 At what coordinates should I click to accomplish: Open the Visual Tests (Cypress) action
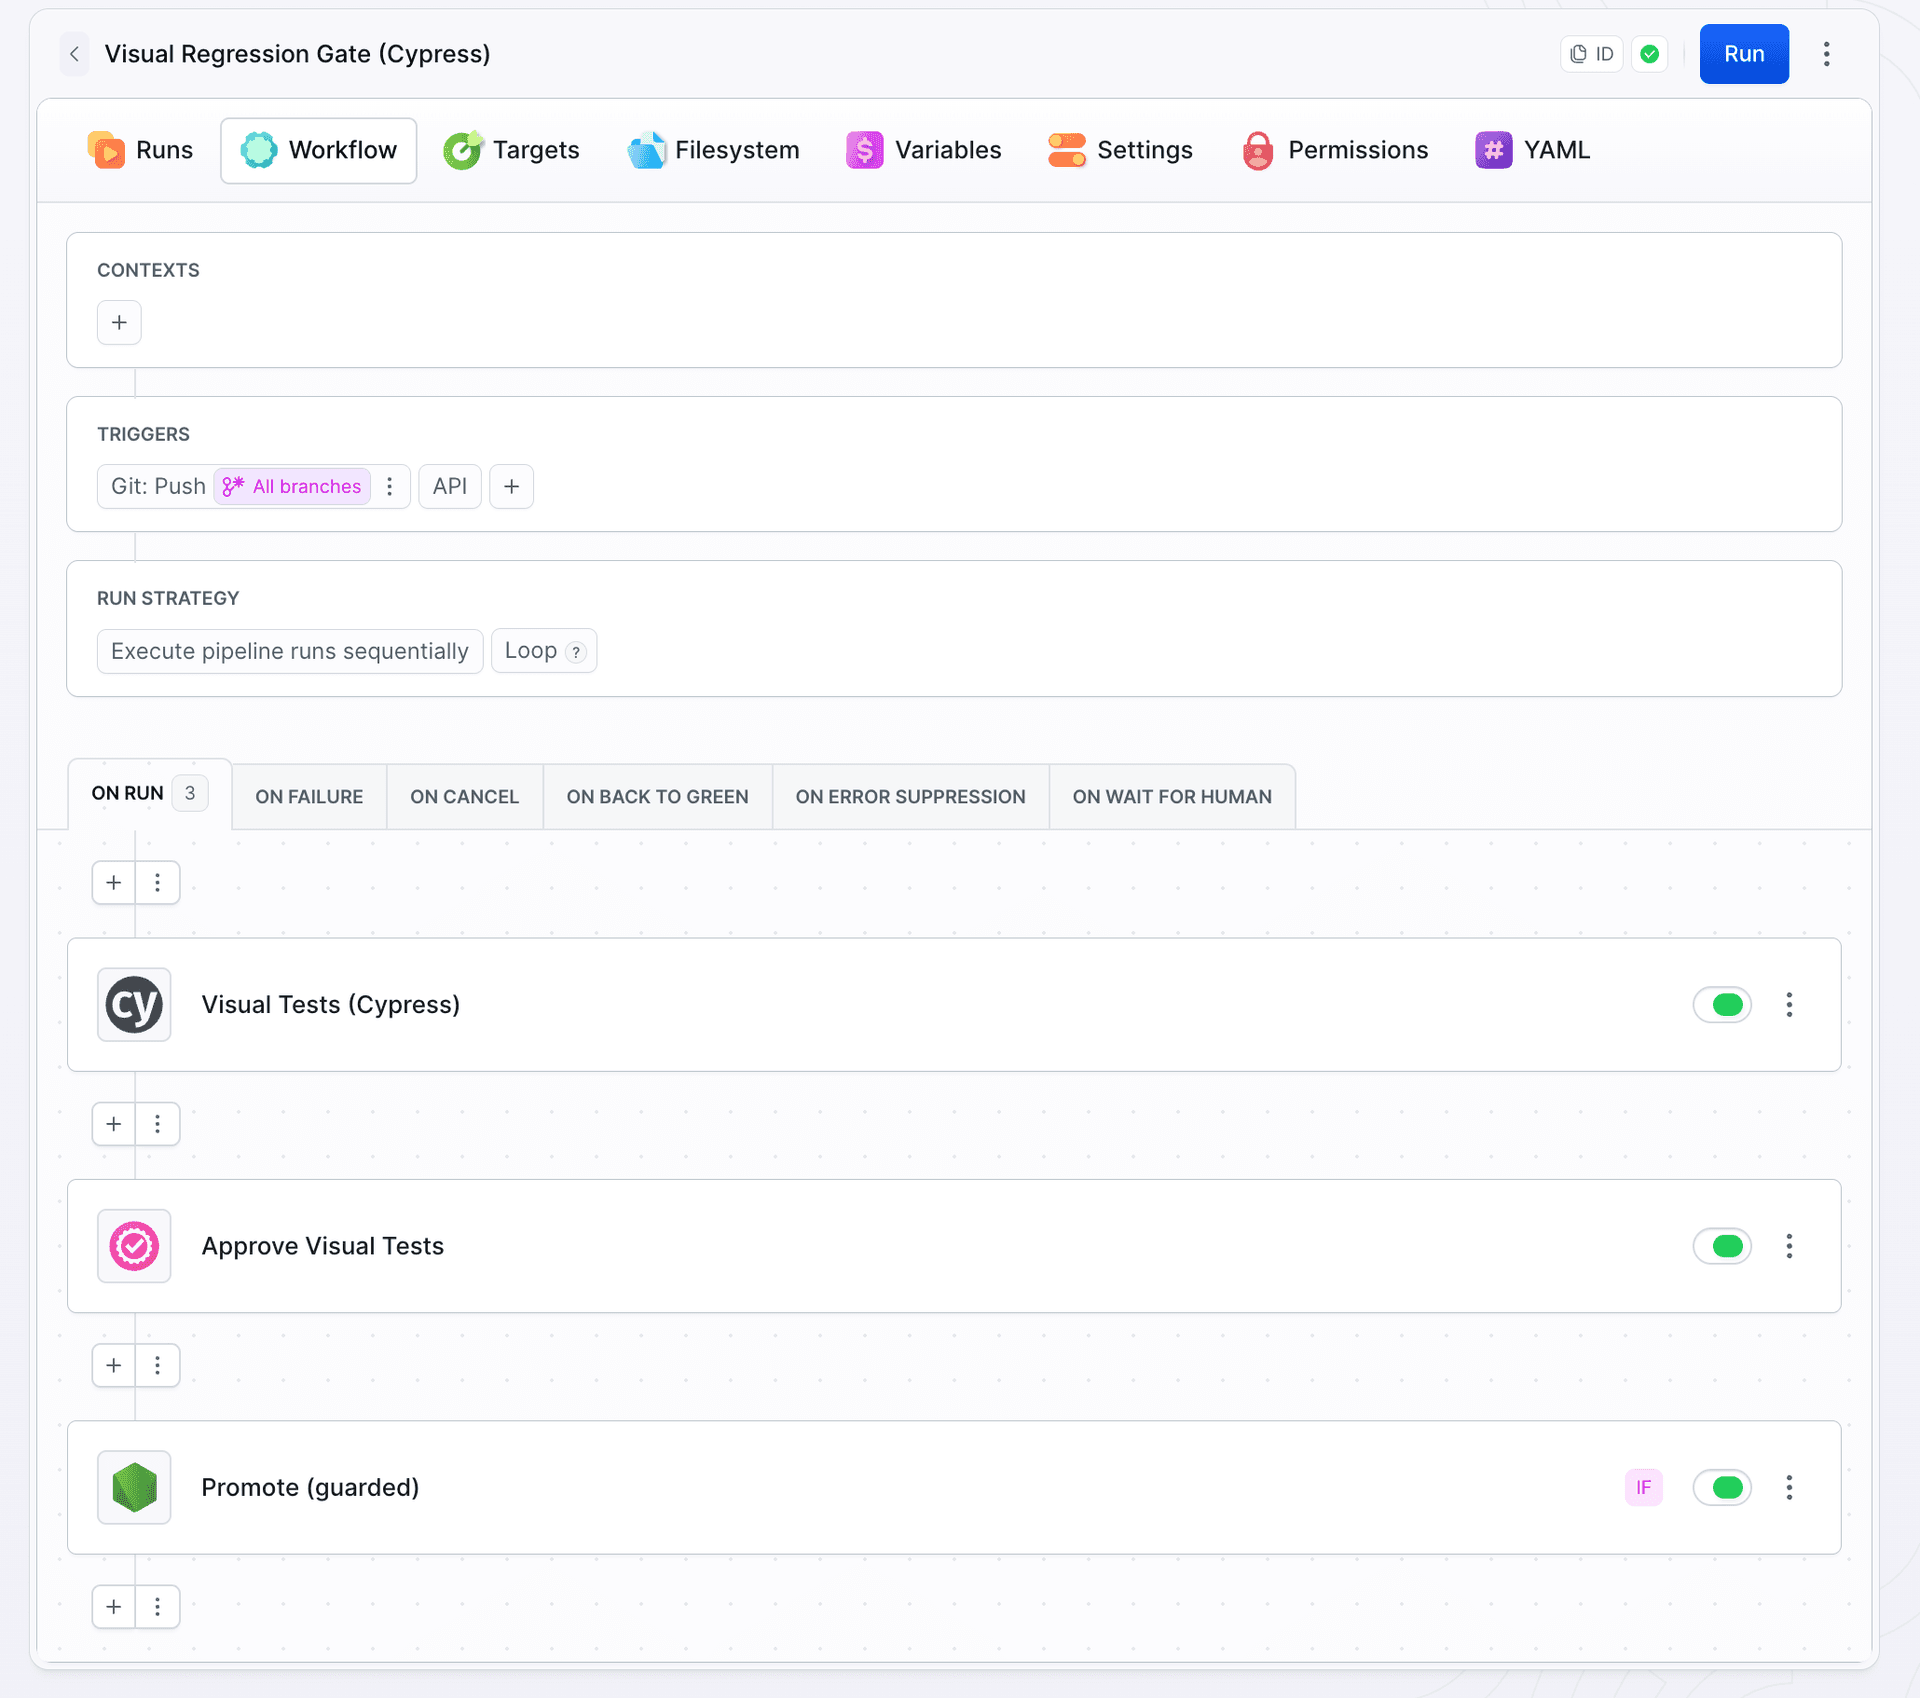[x=954, y=1005]
